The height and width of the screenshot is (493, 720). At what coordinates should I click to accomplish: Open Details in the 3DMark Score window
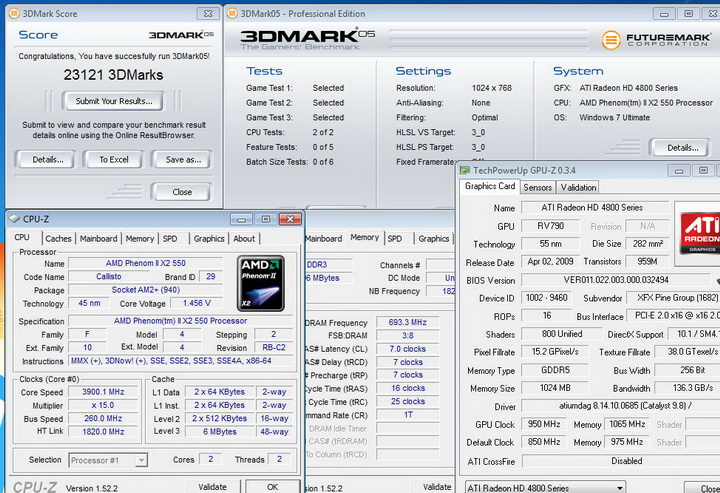48,160
